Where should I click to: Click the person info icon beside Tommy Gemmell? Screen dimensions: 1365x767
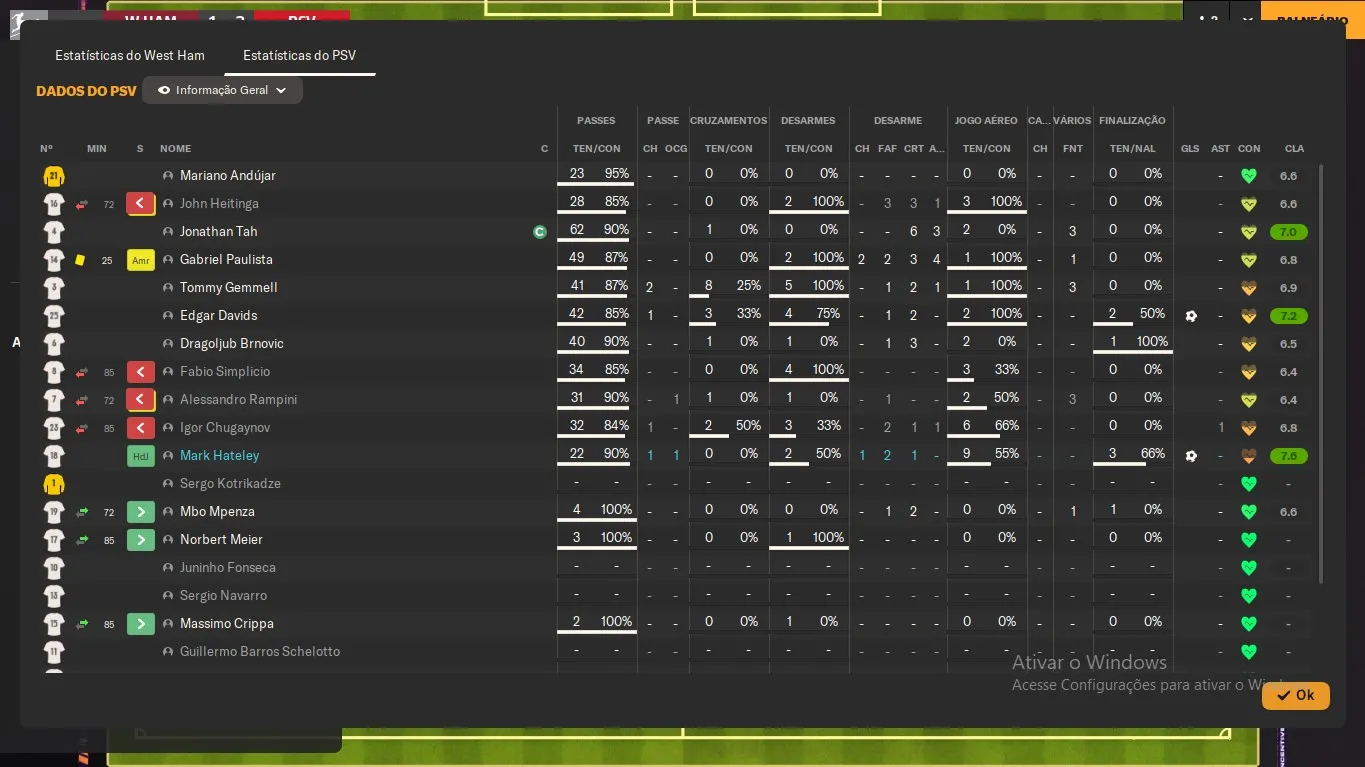(168, 288)
